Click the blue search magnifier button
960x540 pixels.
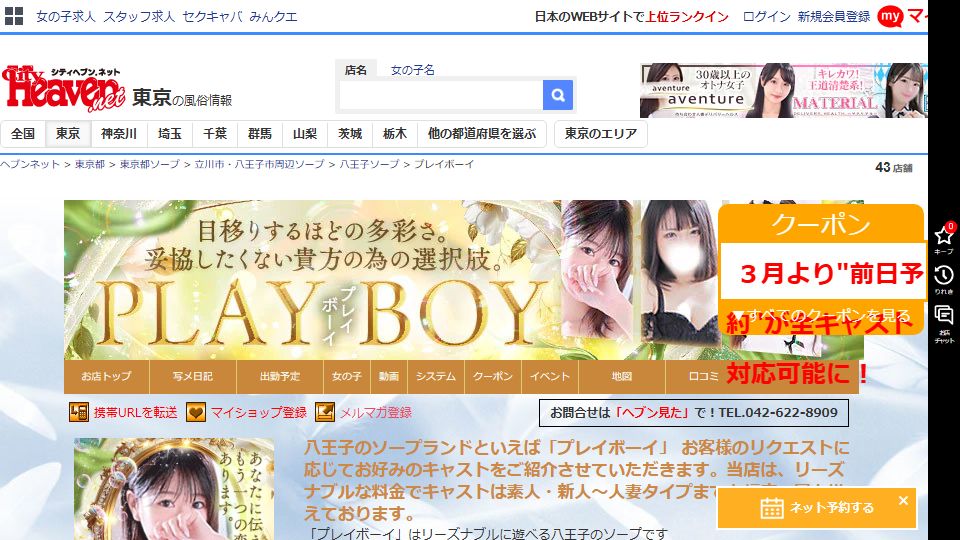[558, 95]
